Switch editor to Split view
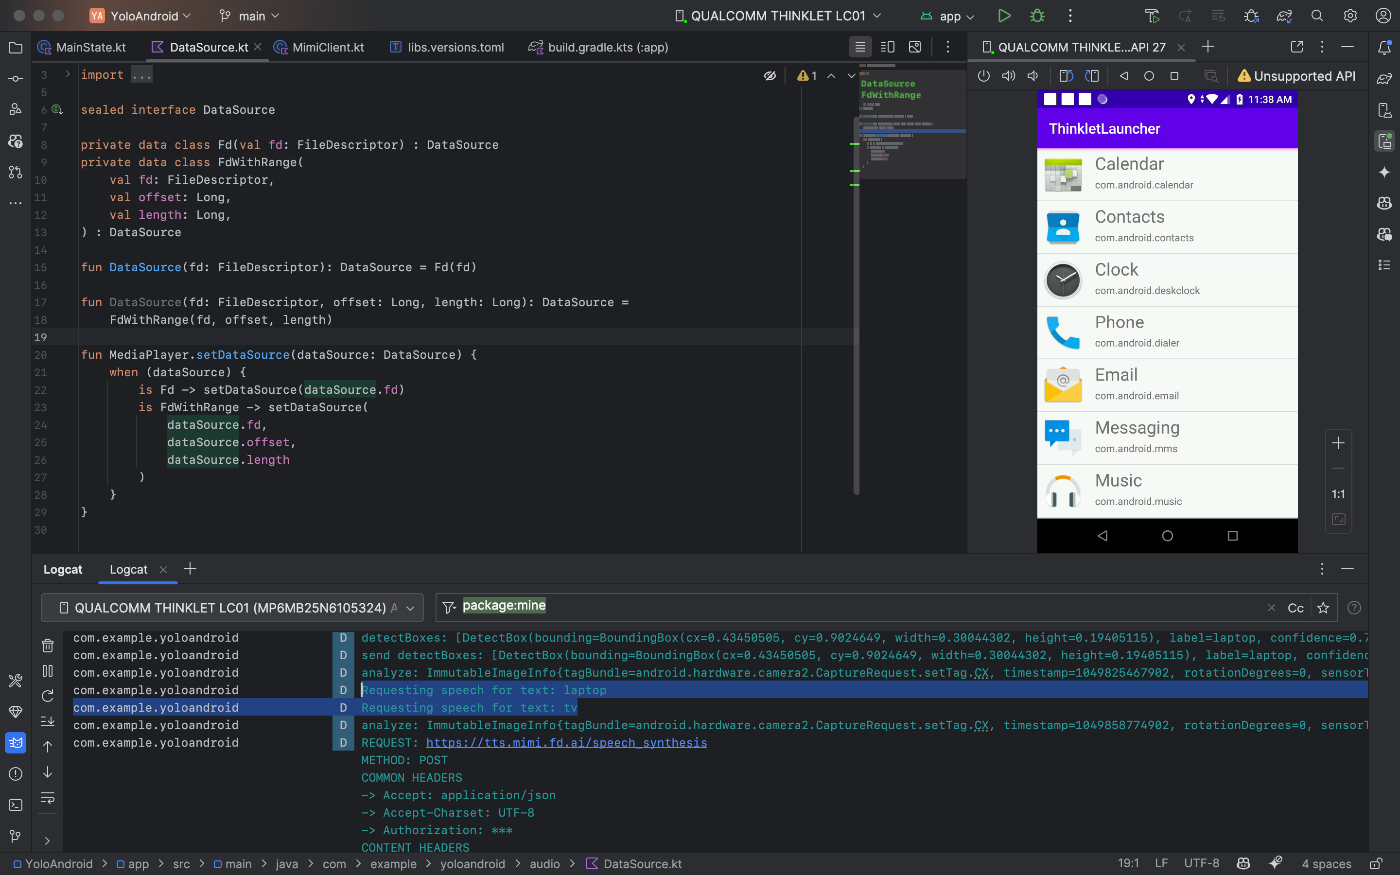Viewport: 1400px width, 875px height. [887, 47]
